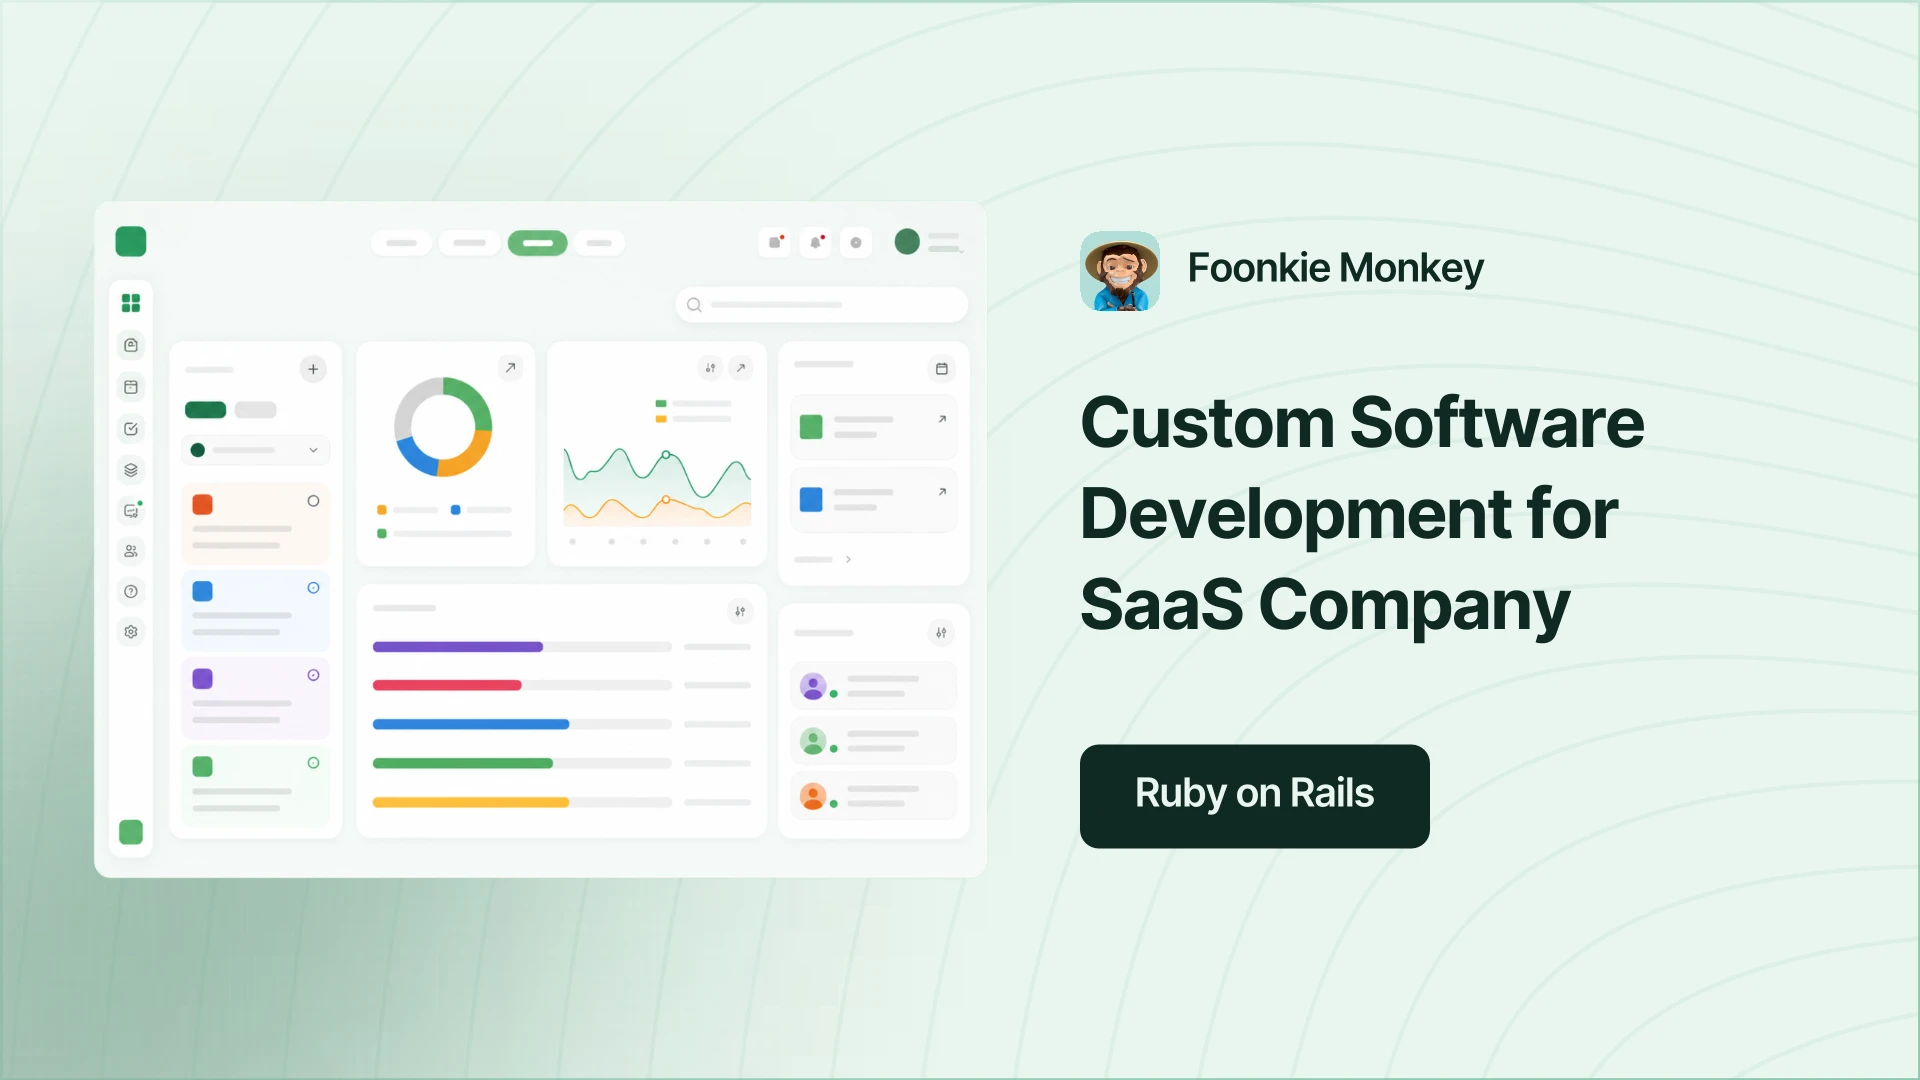Screen dimensions: 1920x1080
Task: Expand the donut chart card with arrow icon
Action: pyautogui.click(x=511, y=368)
